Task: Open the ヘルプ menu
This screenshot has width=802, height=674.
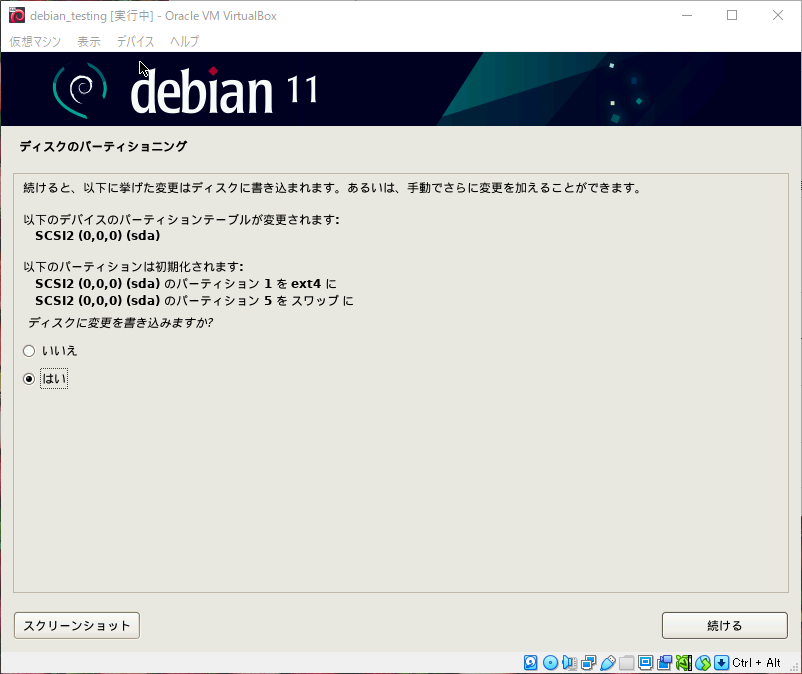Action: [x=185, y=41]
